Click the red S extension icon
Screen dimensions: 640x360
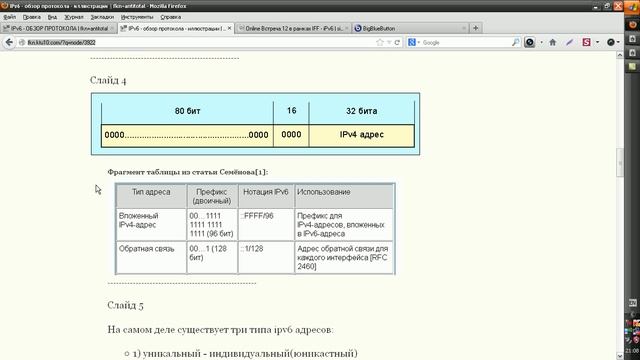[x=587, y=42]
